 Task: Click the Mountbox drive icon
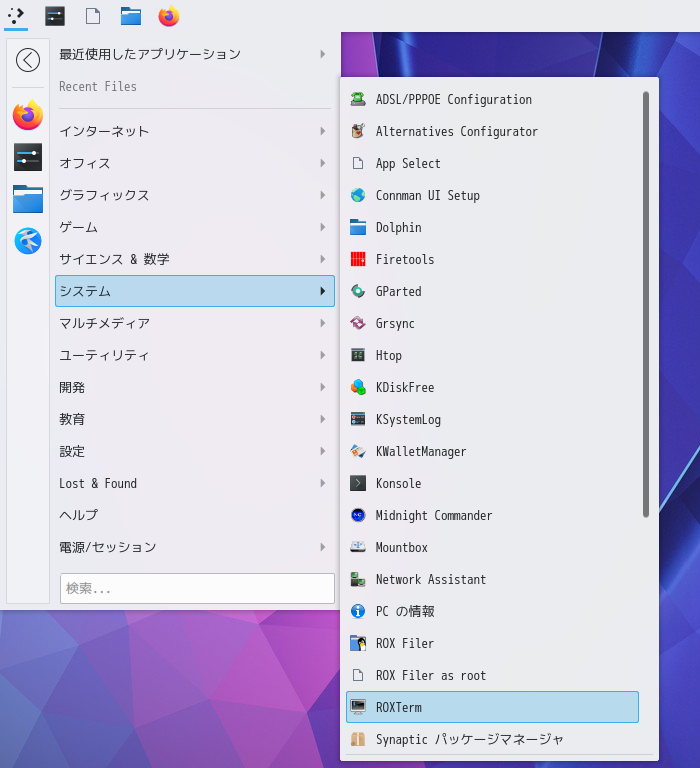point(358,547)
